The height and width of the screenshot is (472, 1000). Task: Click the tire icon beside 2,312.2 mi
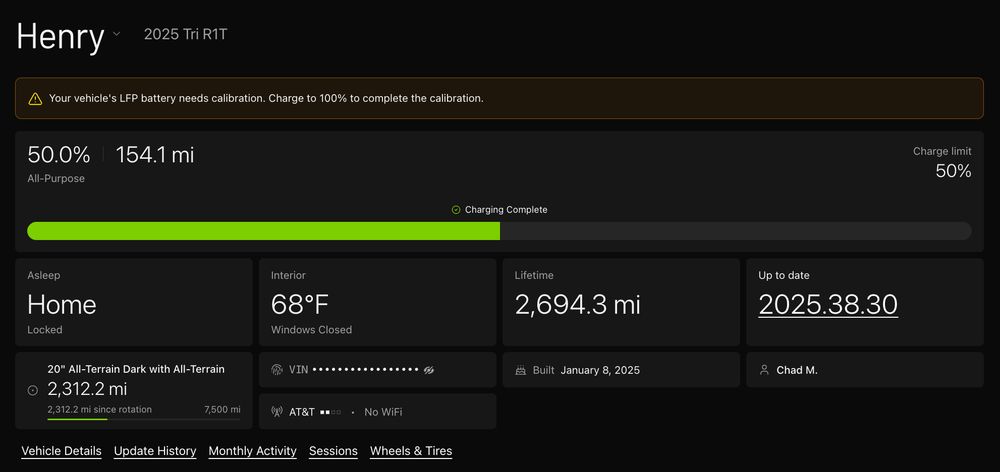point(33,389)
